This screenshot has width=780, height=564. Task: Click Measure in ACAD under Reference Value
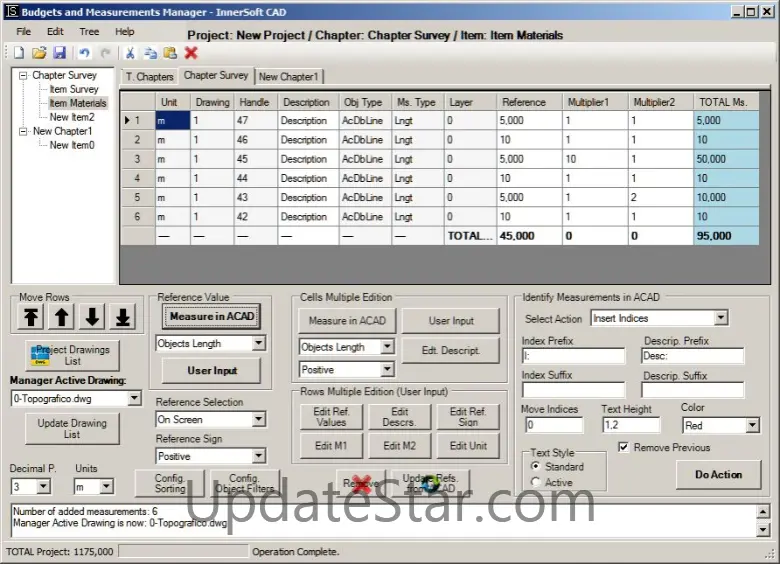click(211, 316)
